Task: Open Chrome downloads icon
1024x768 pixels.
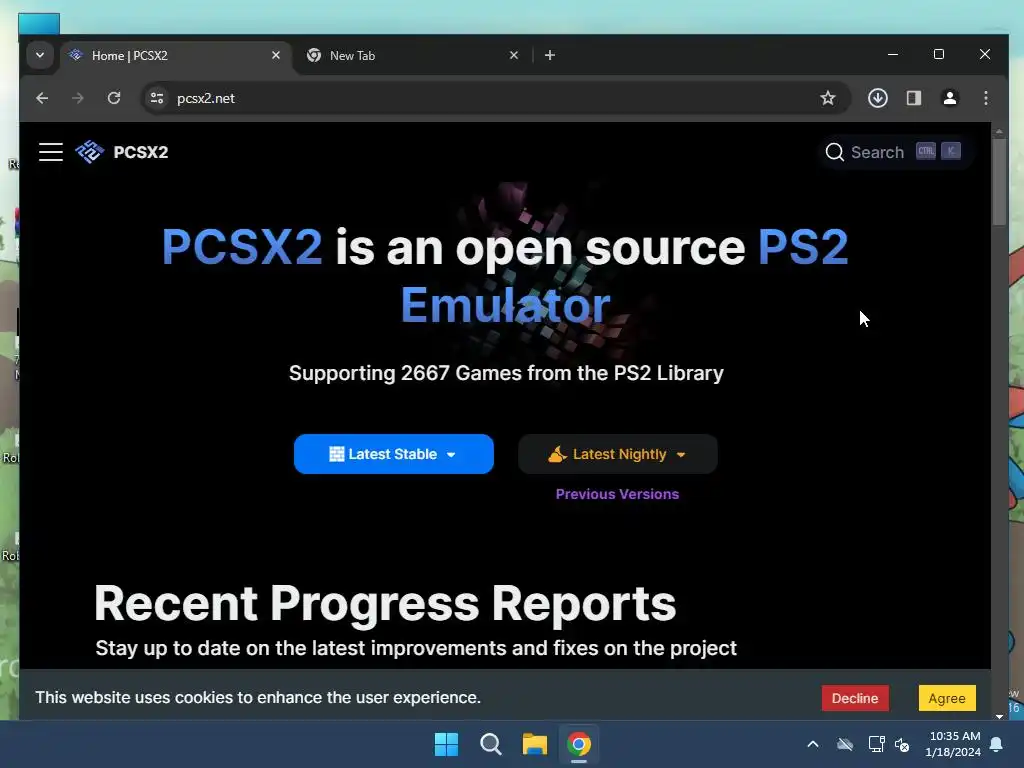Action: [x=878, y=98]
